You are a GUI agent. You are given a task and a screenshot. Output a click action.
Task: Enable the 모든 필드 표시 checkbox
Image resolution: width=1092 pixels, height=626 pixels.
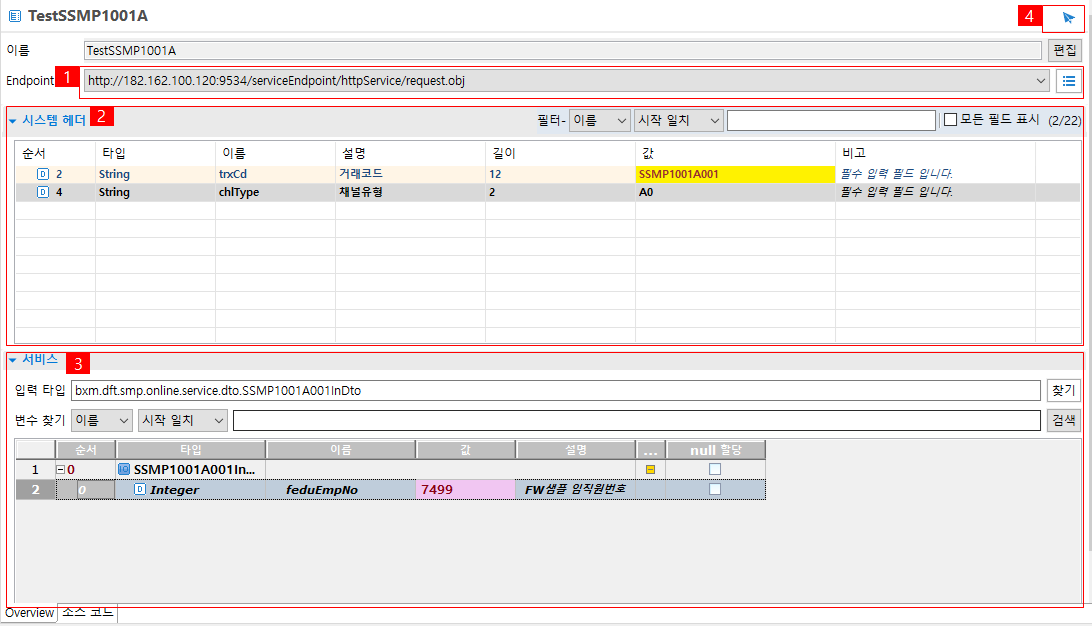951,120
